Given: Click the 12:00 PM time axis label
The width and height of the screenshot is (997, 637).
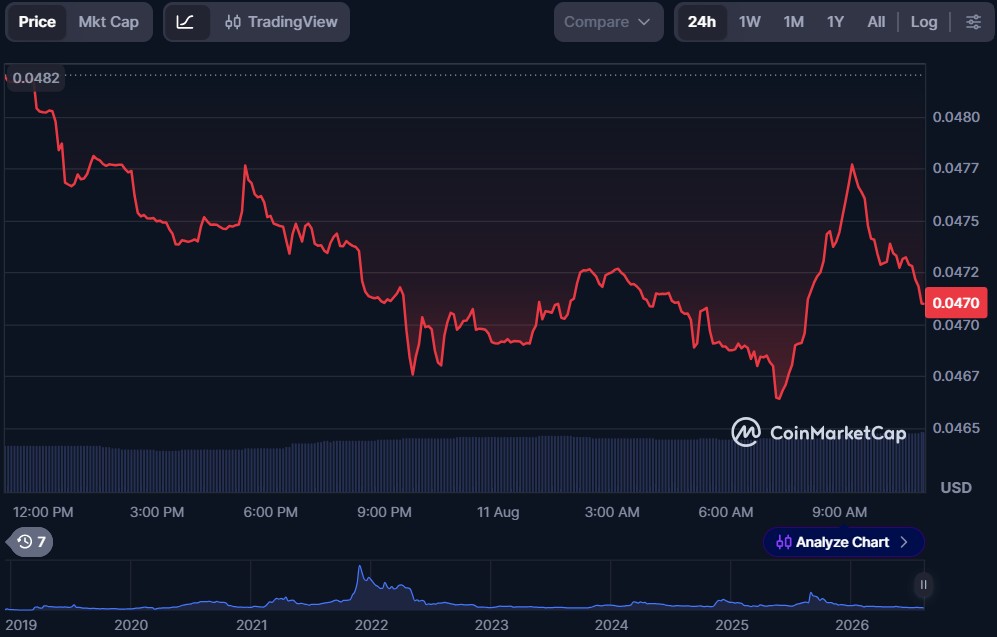Looking at the screenshot, I should (x=43, y=512).
